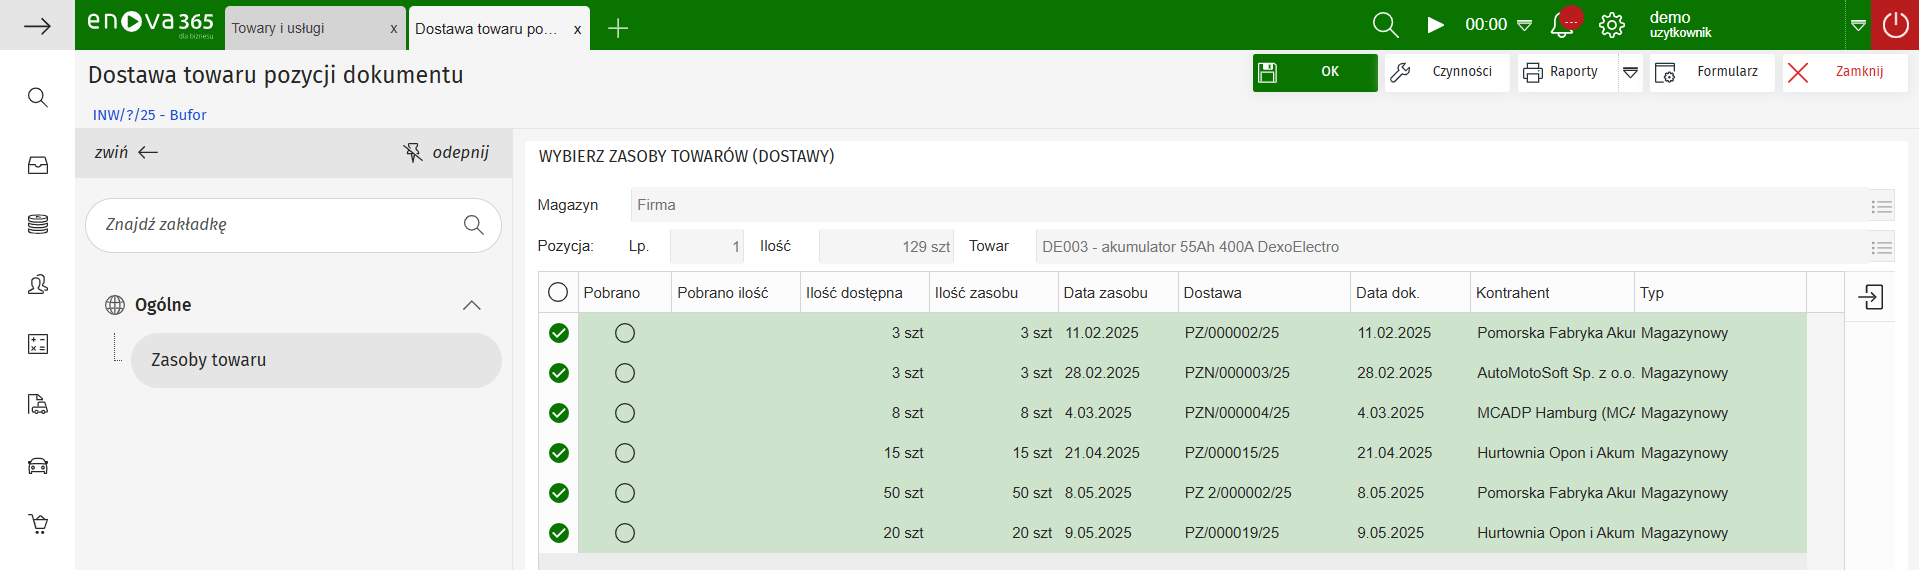
Task: Click the green OK save button
Action: click(x=1314, y=72)
